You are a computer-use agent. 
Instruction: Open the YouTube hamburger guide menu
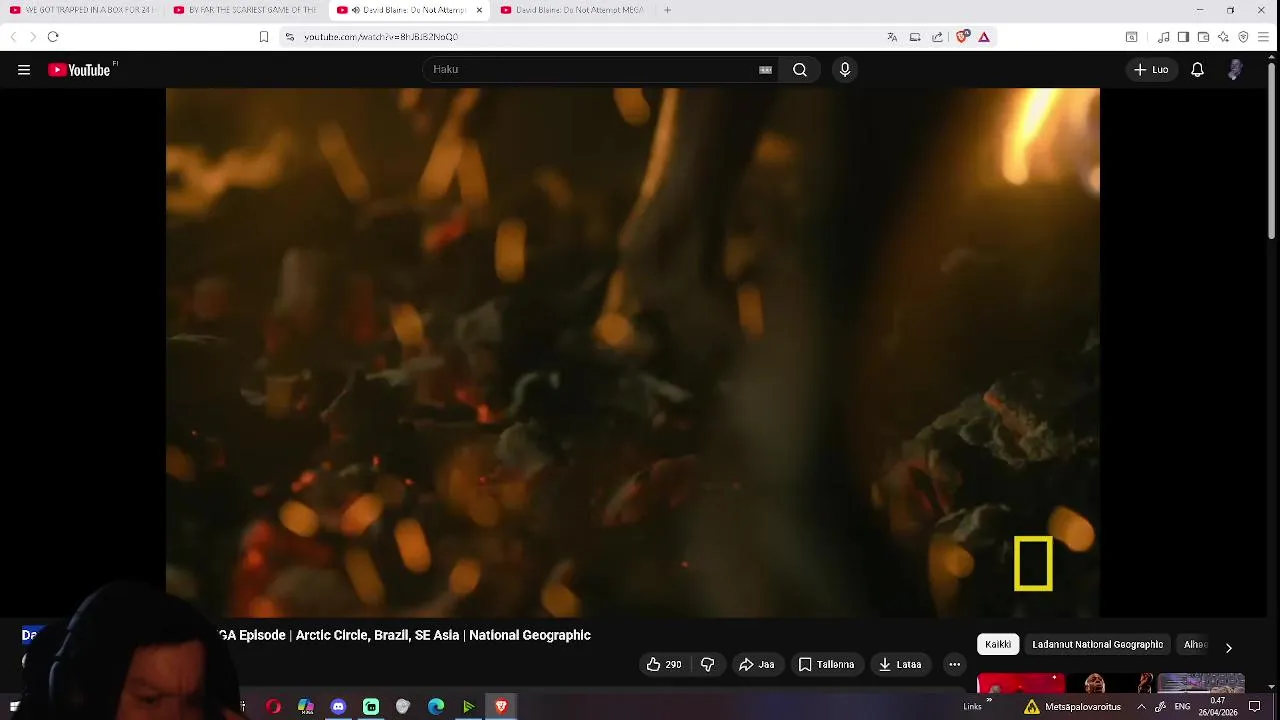pos(24,70)
